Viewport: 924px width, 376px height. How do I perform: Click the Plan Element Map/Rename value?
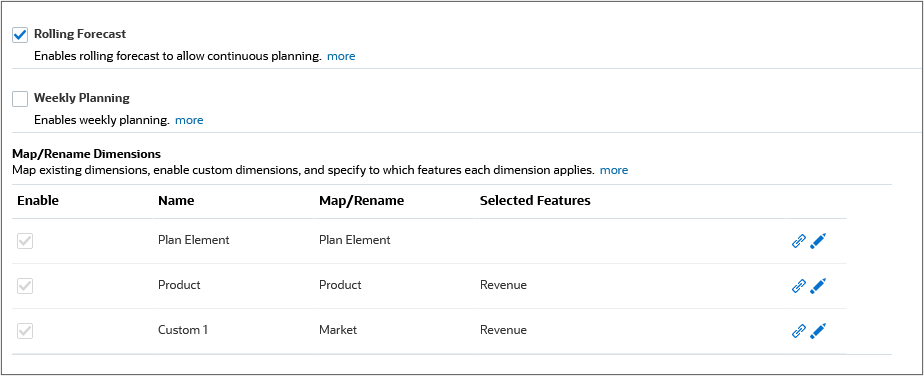[355, 240]
